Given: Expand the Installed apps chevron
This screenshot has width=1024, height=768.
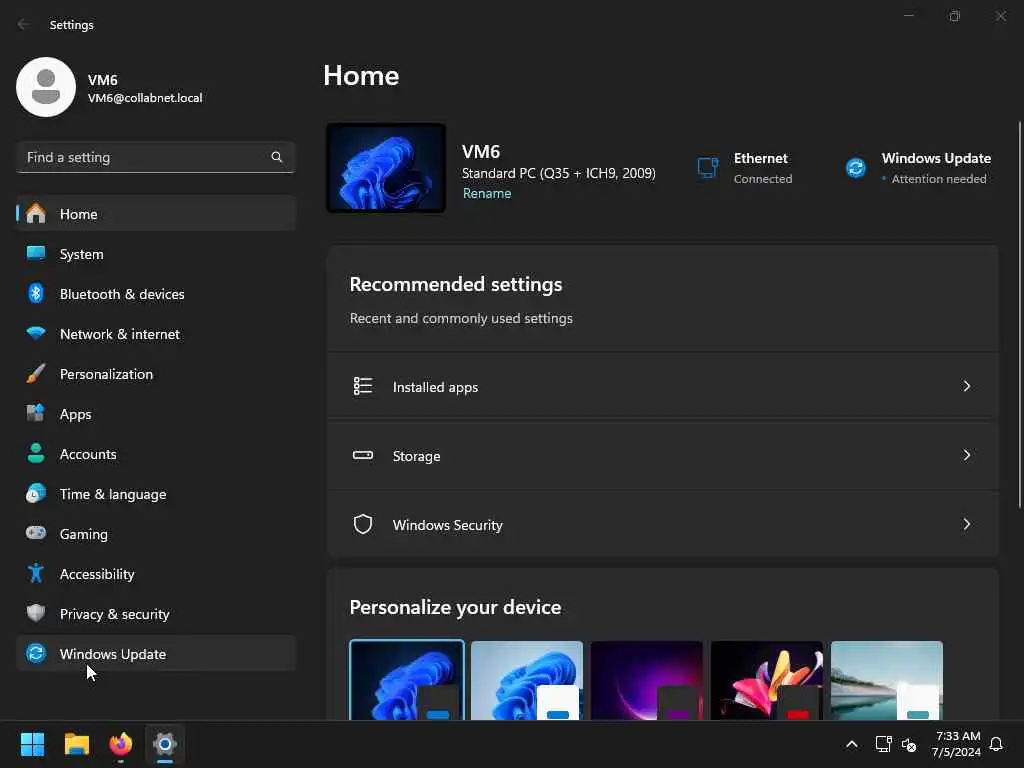Looking at the screenshot, I should click(x=967, y=387).
